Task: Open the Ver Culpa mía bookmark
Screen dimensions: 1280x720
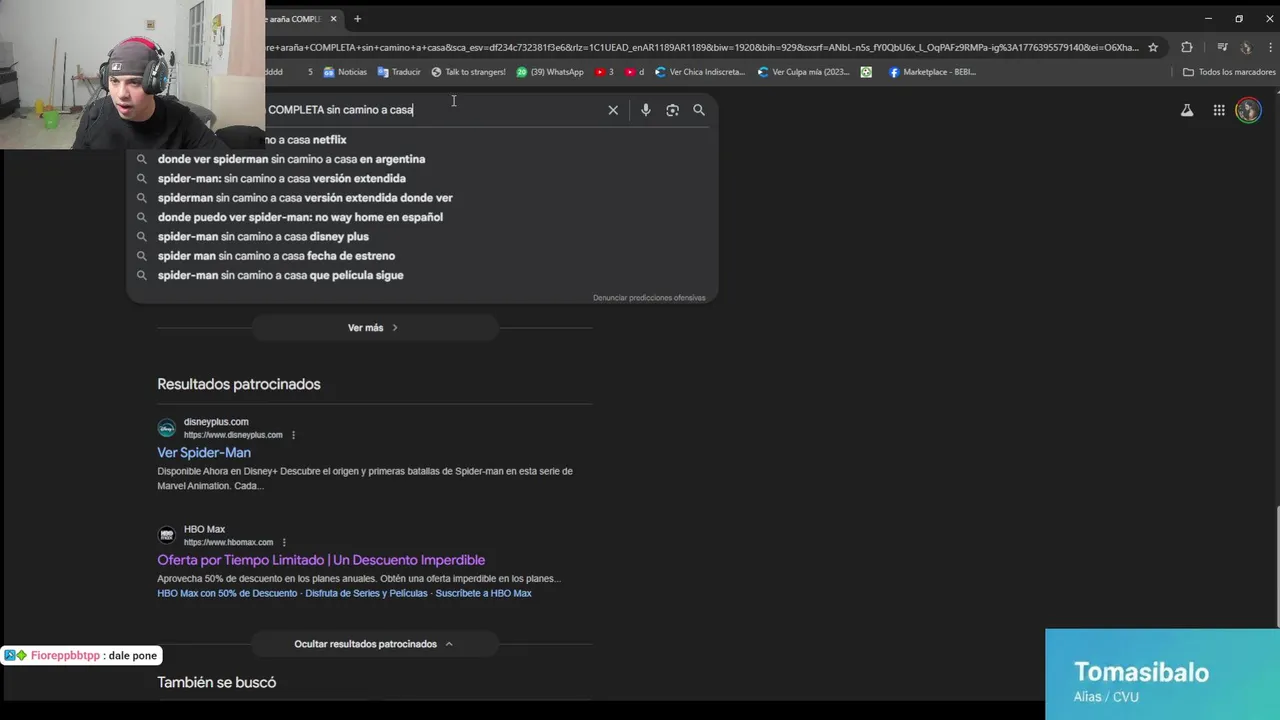Action: pyautogui.click(x=803, y=72)
